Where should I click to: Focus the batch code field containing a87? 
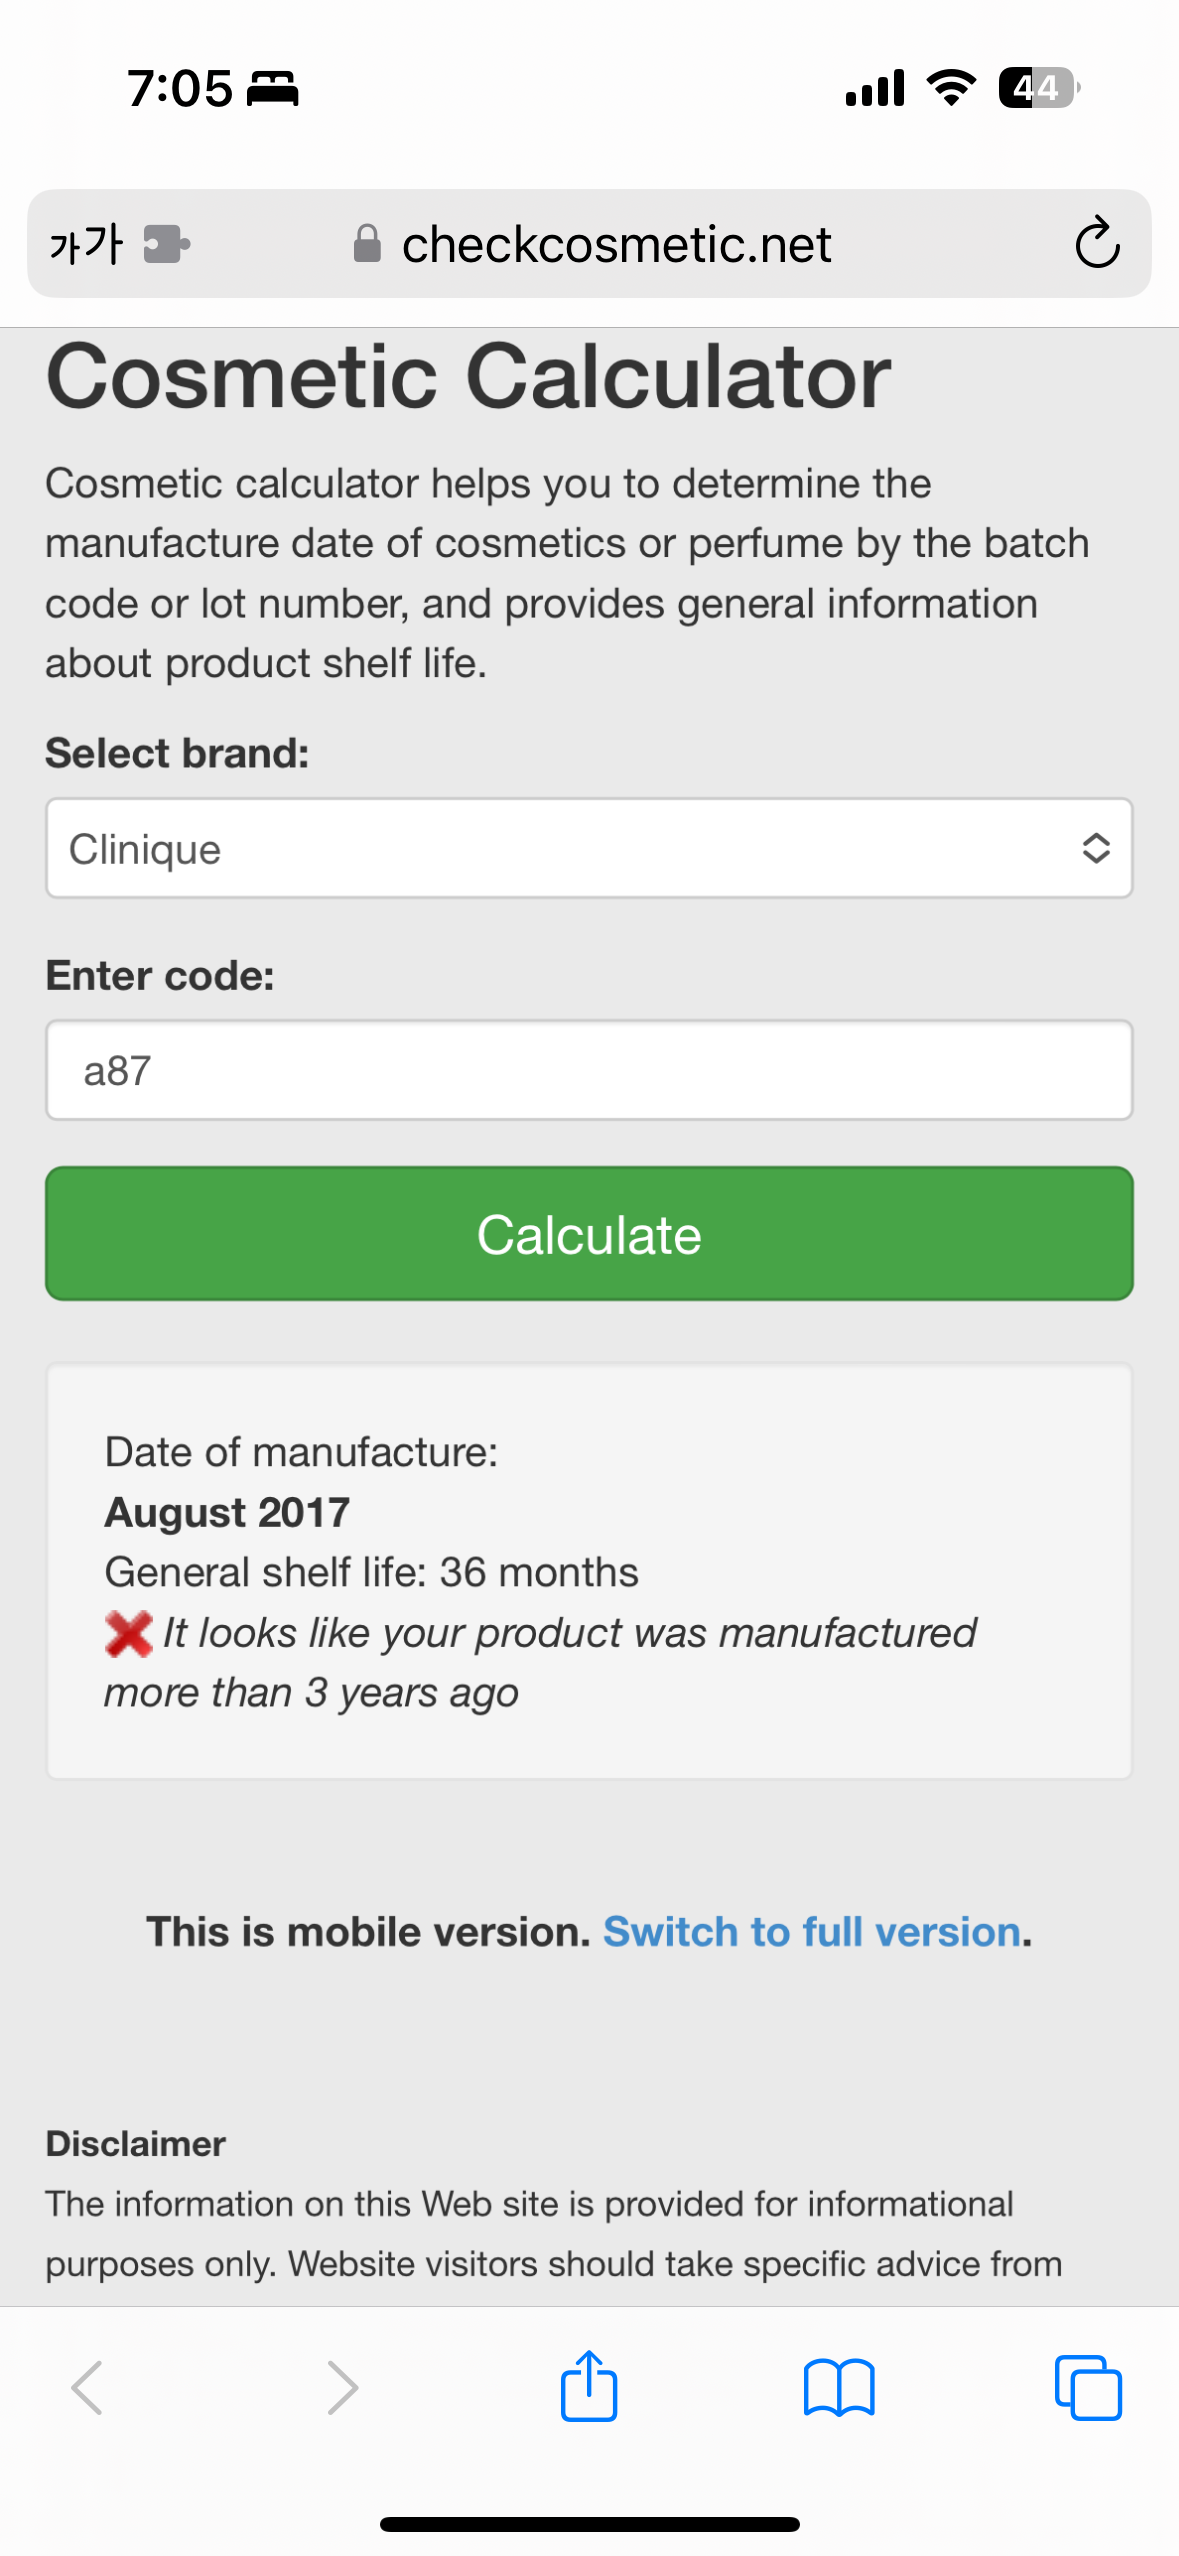588,1070
